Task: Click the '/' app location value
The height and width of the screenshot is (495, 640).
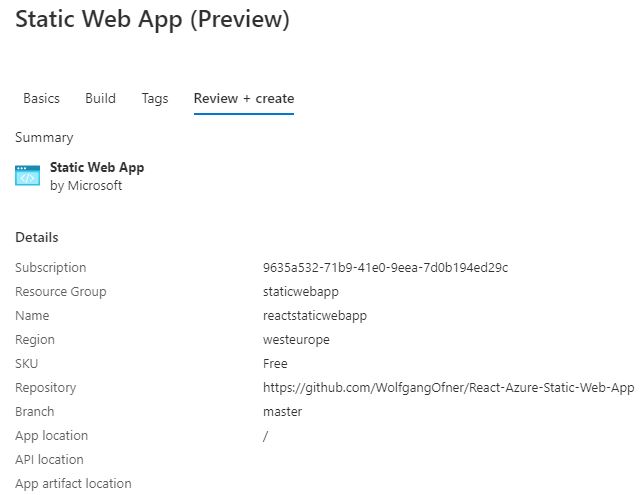Action: (x=265, y=436)
